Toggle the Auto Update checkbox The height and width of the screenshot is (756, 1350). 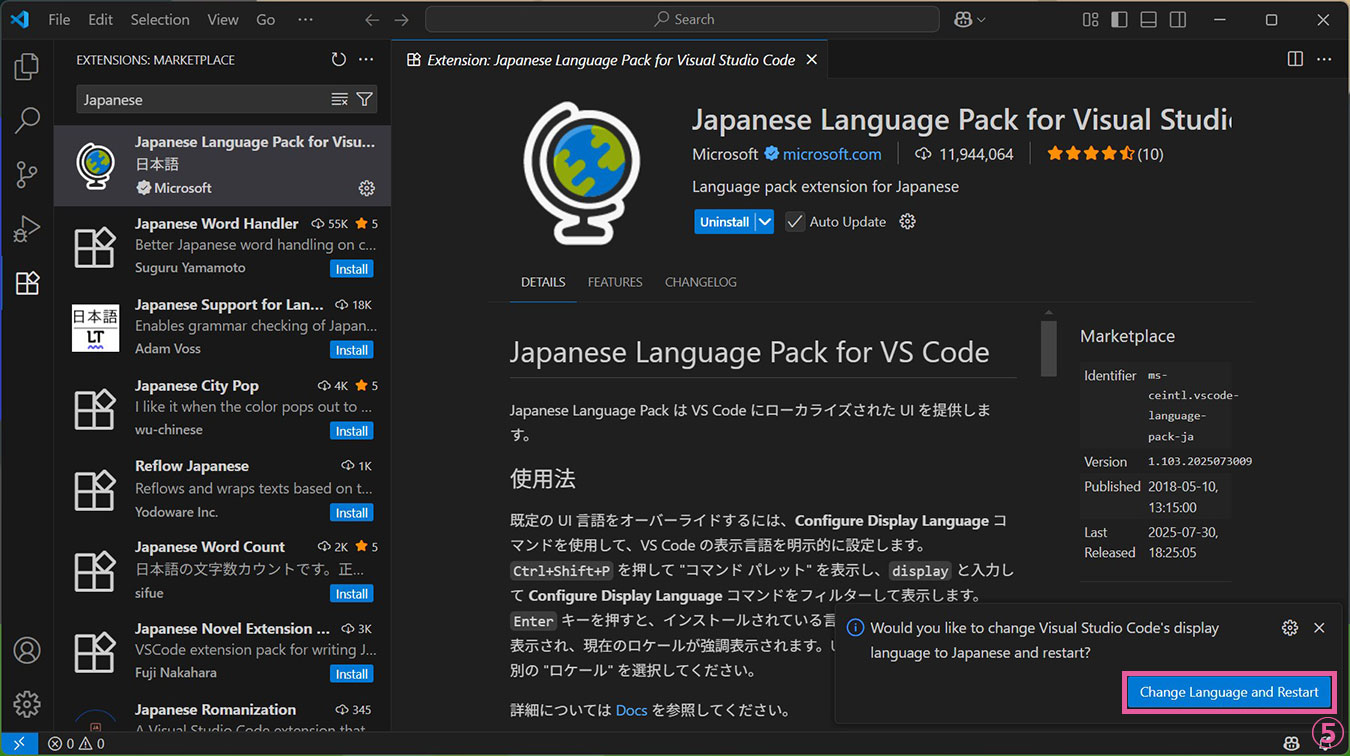click(x=795, y=222)
